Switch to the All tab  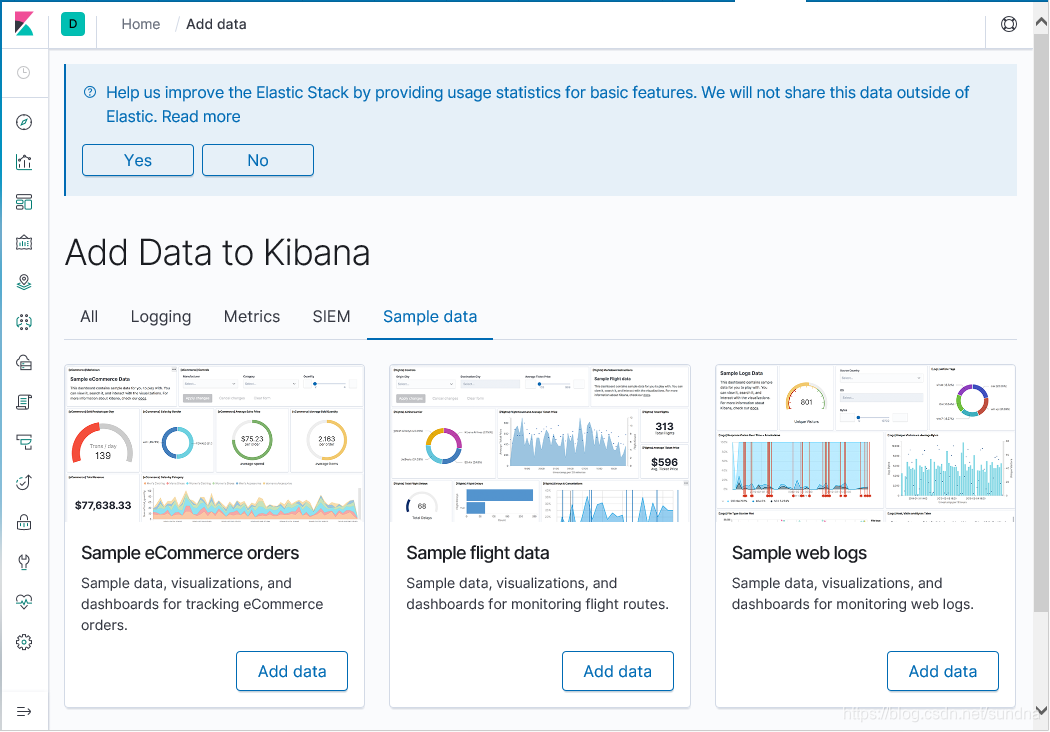[x=89, y=316]
